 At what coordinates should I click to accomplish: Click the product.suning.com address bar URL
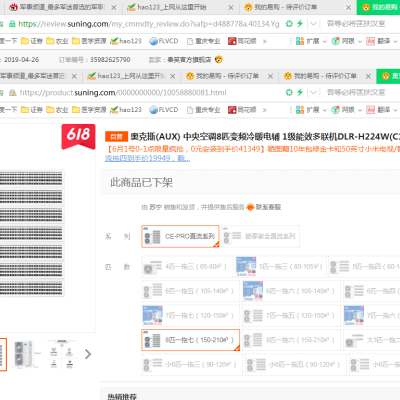tap(123, 92)
